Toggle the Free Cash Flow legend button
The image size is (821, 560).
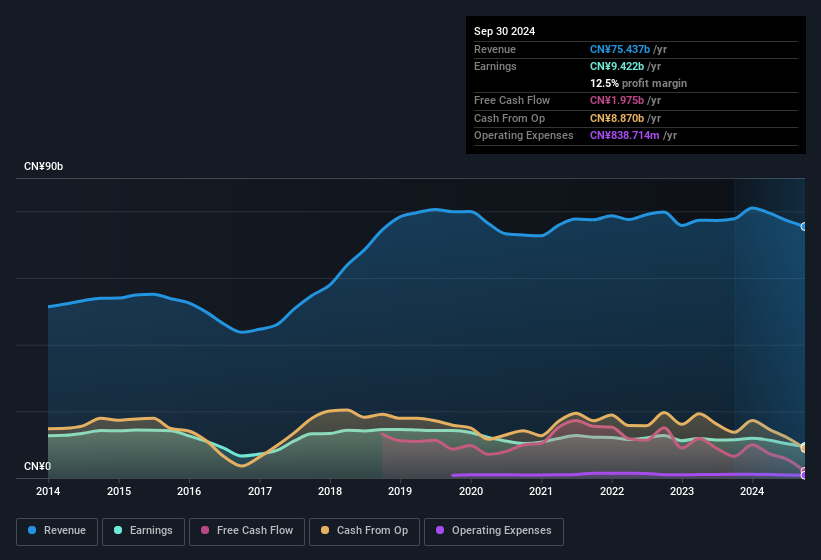pos(247,531)
